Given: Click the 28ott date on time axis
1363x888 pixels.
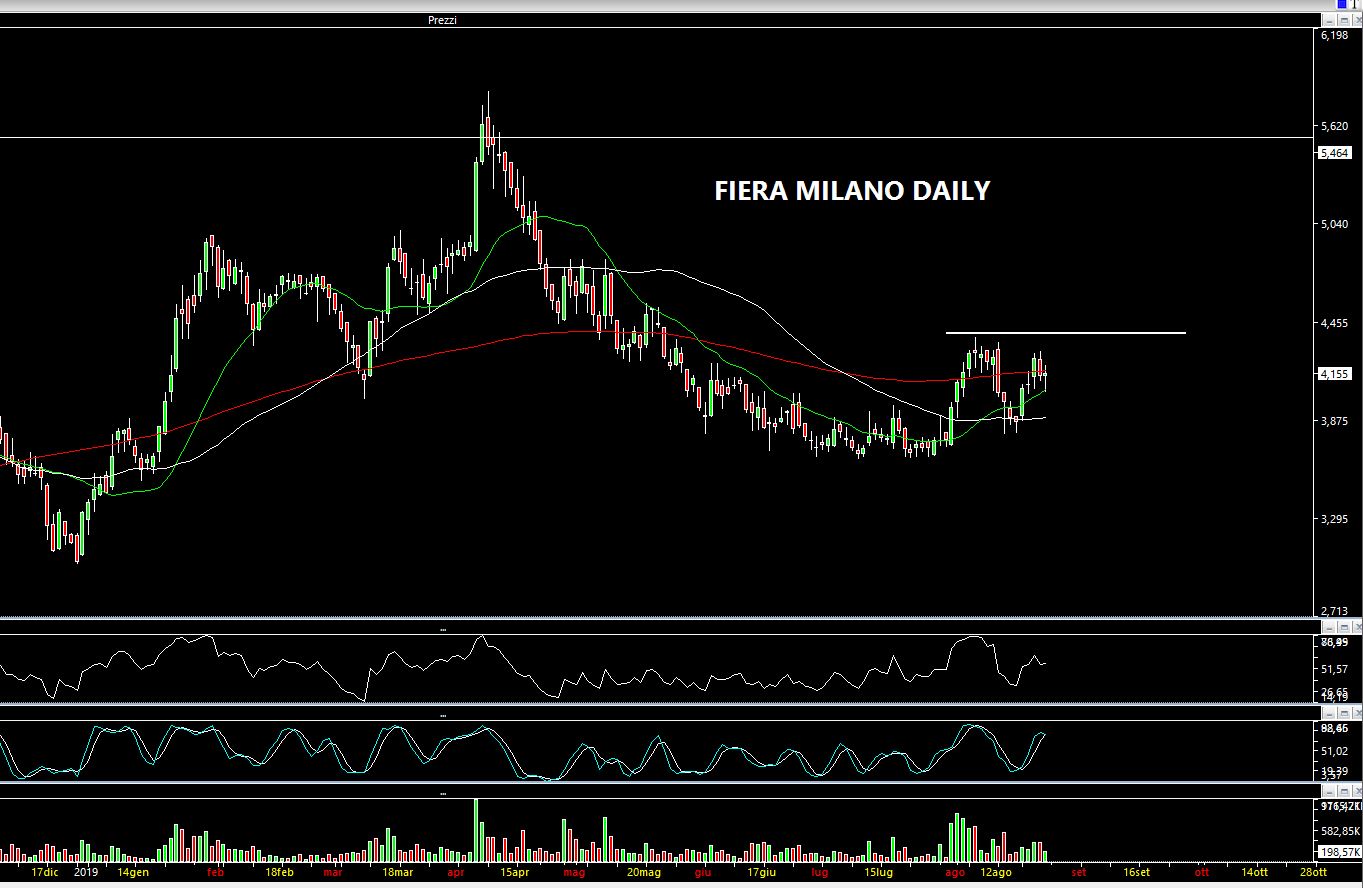Looking at the screenshot, I should coord(1313,872).
